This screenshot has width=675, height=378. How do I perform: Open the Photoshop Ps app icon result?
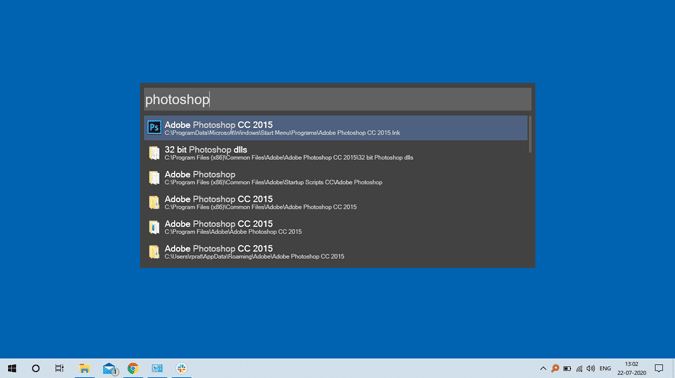(x=154, y=127)
